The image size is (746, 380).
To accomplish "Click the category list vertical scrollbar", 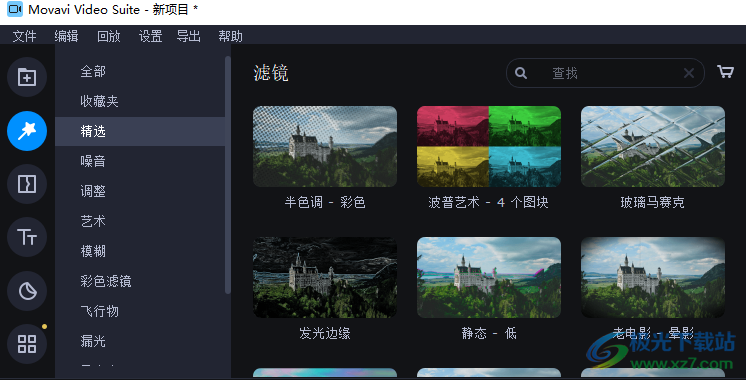I will [x=228, y=175].
